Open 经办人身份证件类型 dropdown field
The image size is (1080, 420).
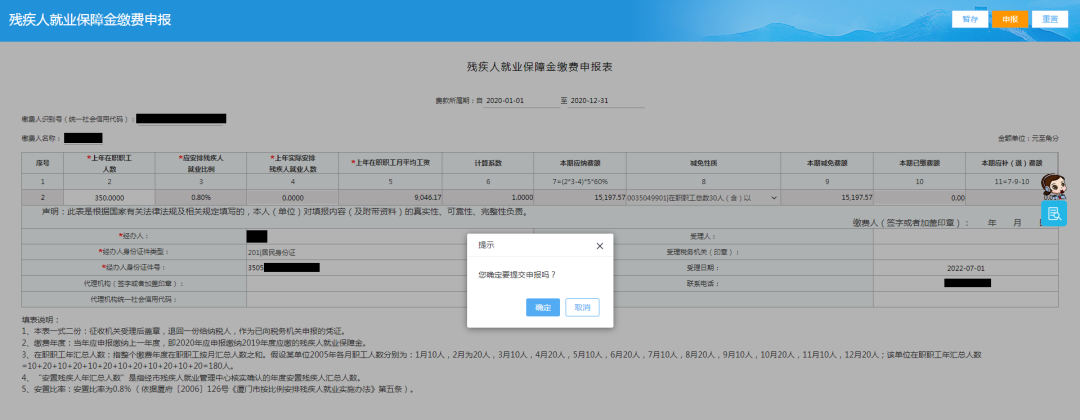tap(355, 252)
